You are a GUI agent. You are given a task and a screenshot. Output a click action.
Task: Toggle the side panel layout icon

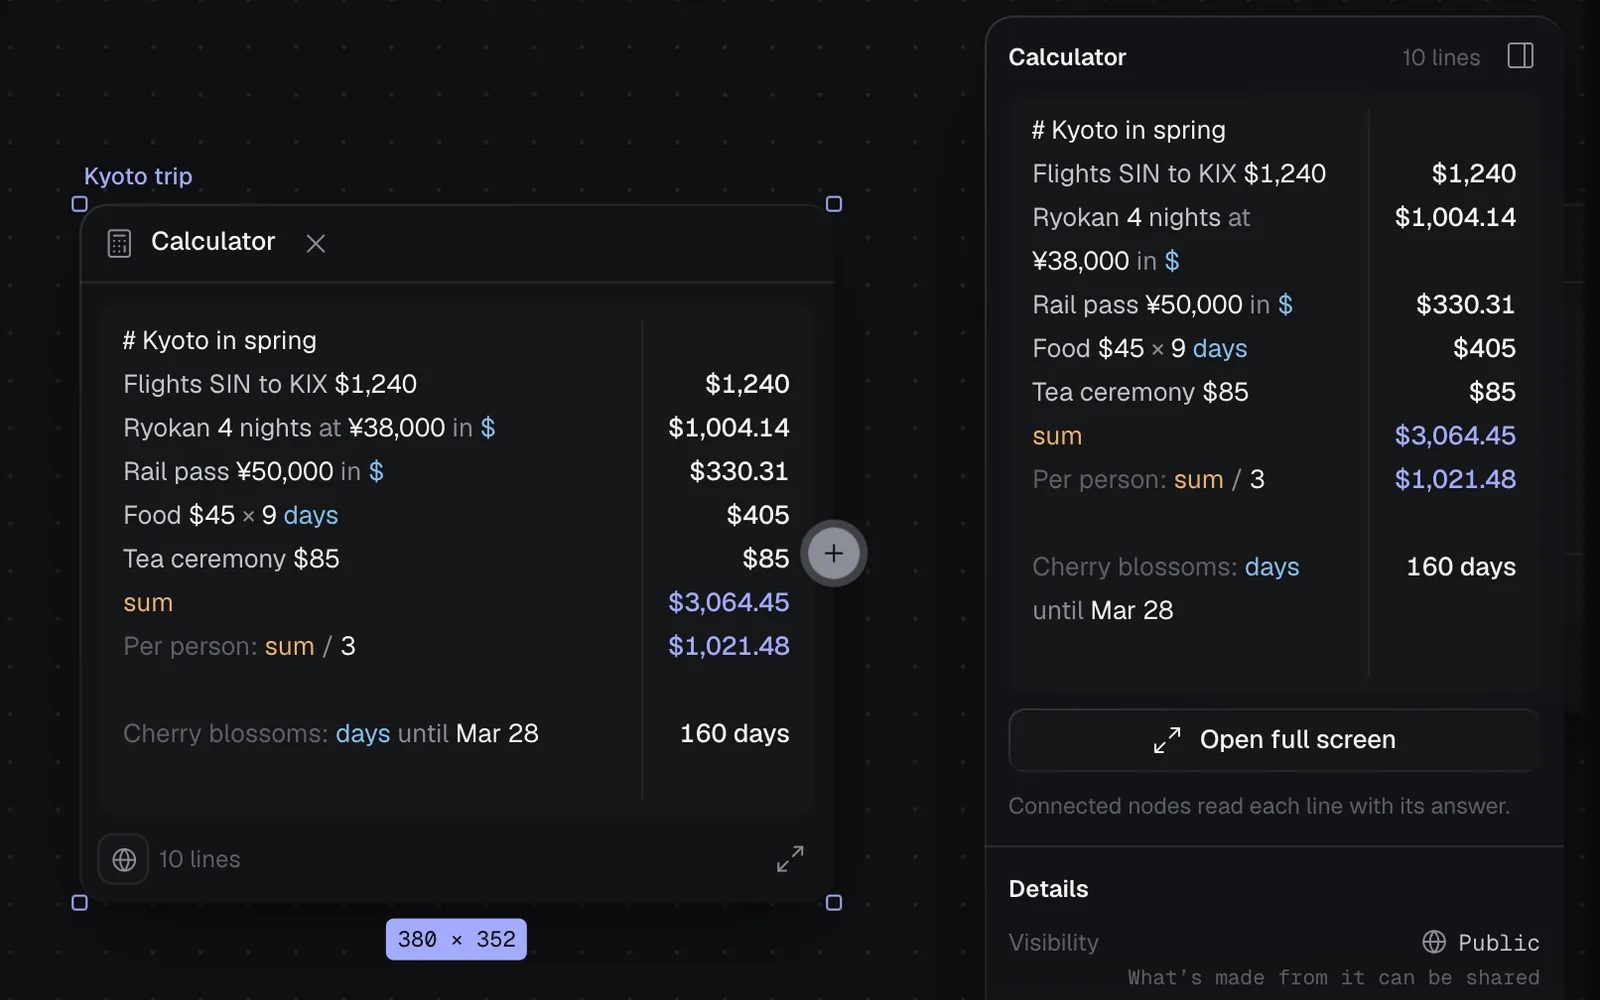pos(1520,56)
